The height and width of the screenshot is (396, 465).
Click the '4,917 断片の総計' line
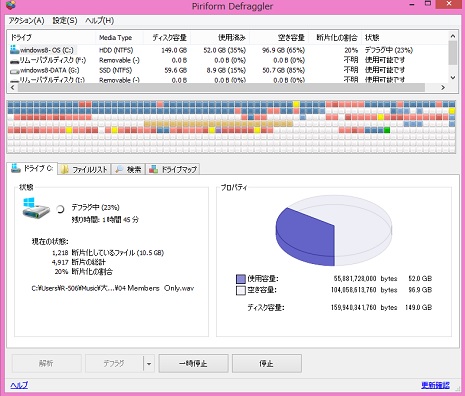tap(79, 262)
